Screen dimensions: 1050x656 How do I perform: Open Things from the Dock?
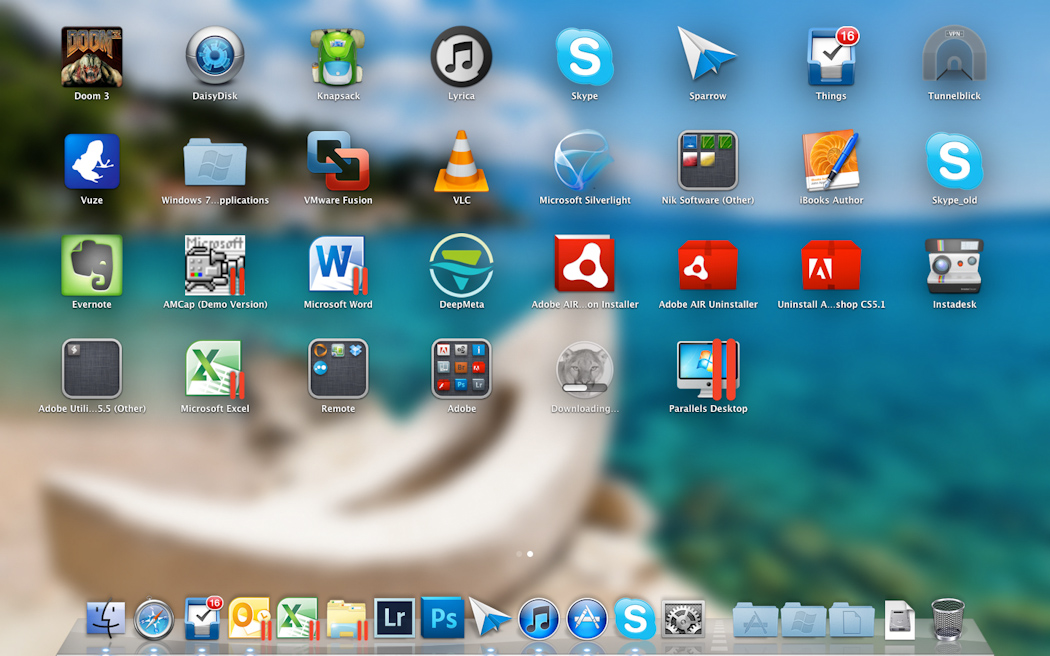[x=203, y=619]
